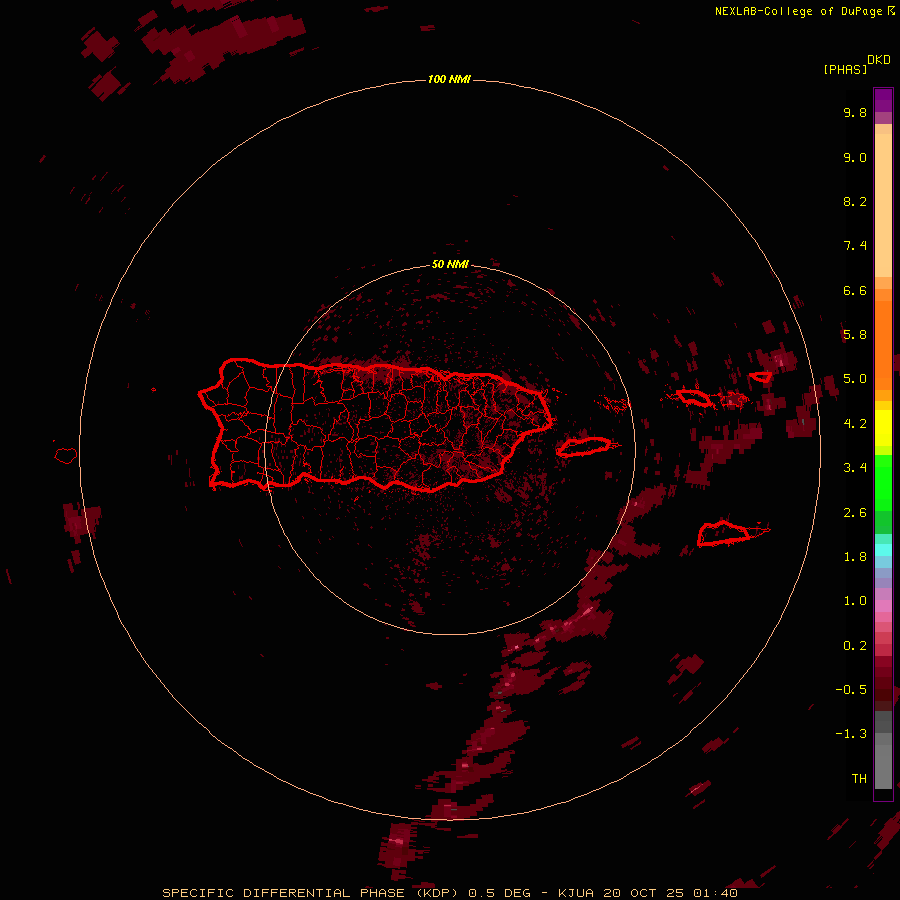The image size is (900, 900).
Task: Click the Vieques island outline east of Puerto Rico
Action: click(584, 447)
